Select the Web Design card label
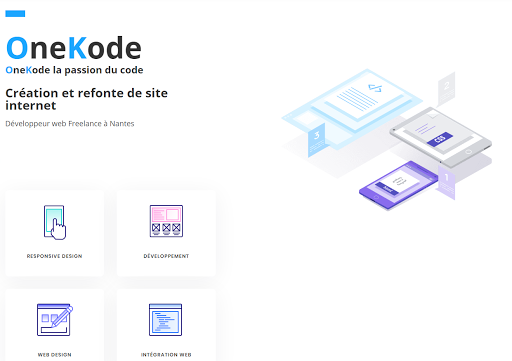This screenshot has height=361, width=512. (x=55, y=355)
